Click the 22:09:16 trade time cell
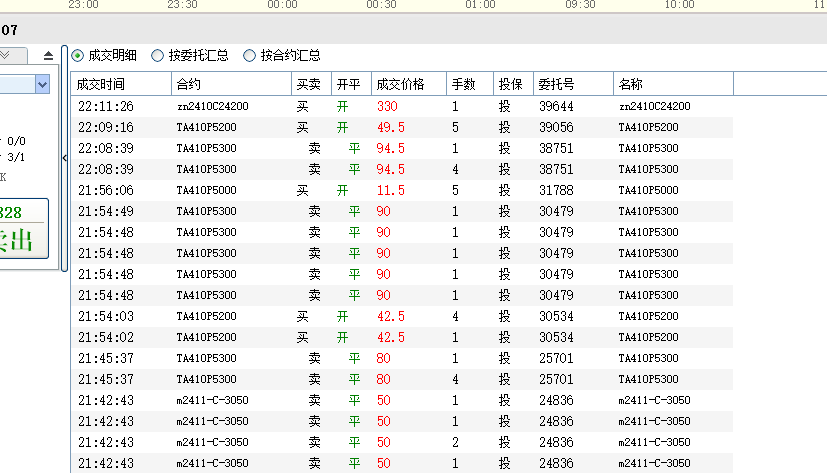827x473 pixels. (106, 127)
